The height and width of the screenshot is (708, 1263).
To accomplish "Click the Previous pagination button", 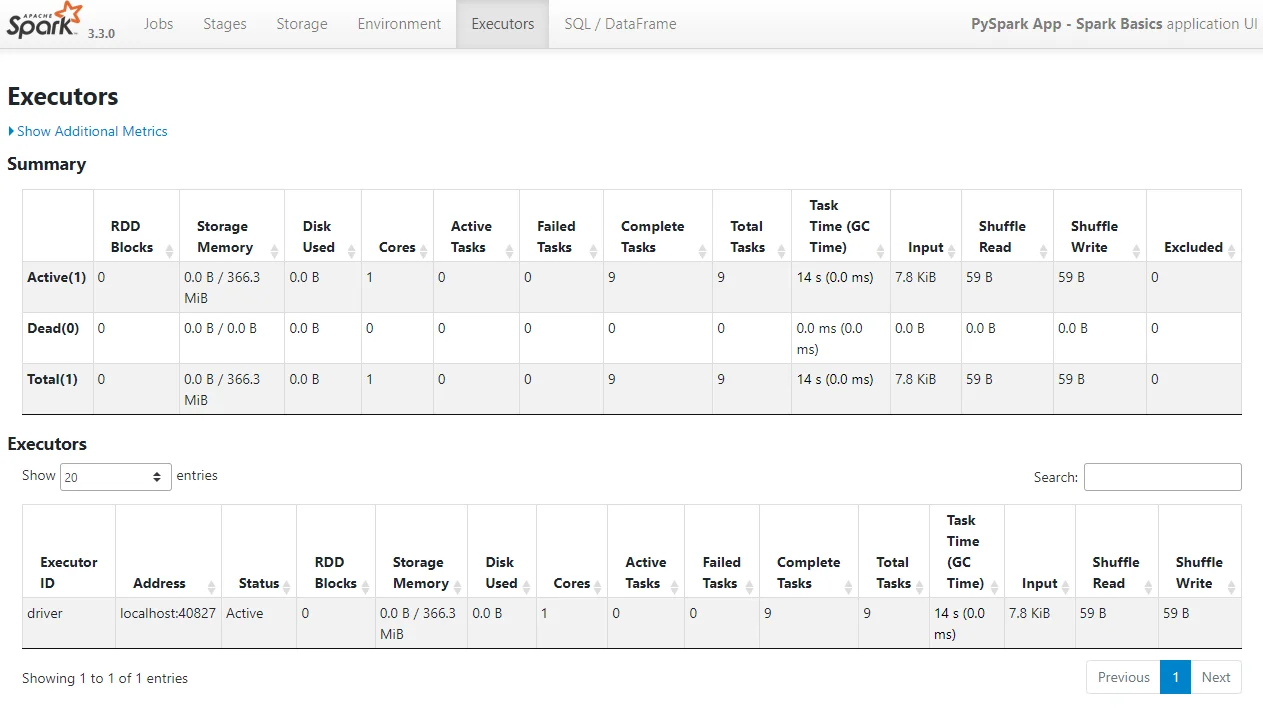I will tap(1123, 677).
